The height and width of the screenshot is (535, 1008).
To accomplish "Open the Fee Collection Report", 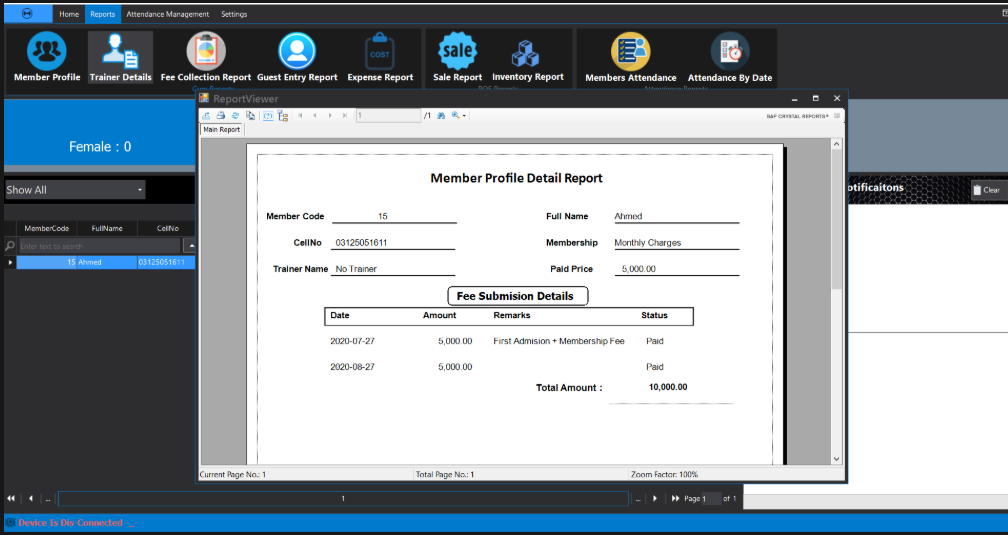I will click(206, 58).
